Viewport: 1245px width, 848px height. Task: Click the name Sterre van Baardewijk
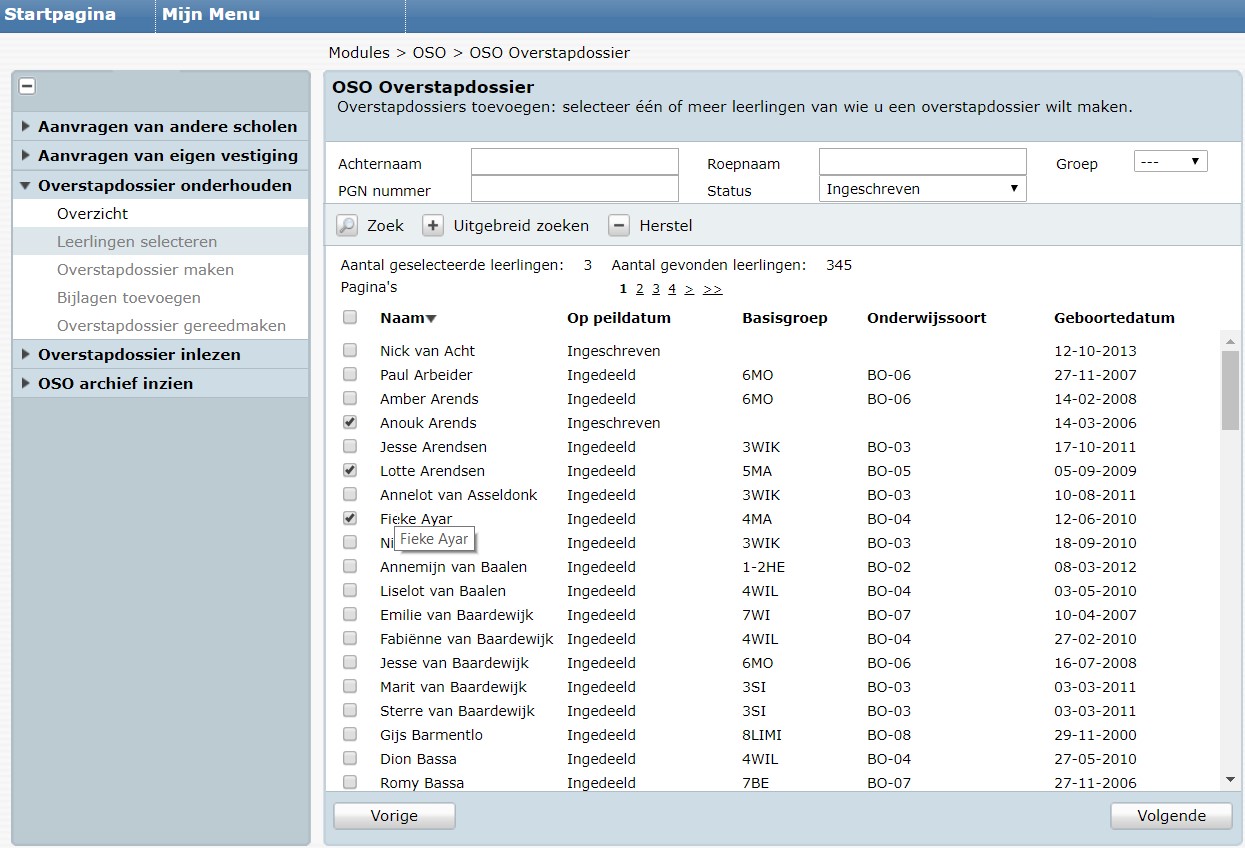coord(457,711)
